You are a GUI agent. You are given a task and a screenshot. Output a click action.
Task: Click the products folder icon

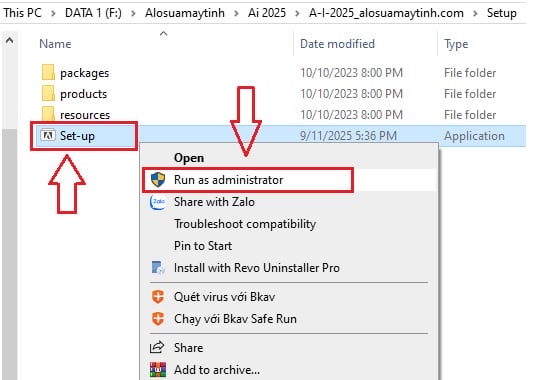click(48, 93)
